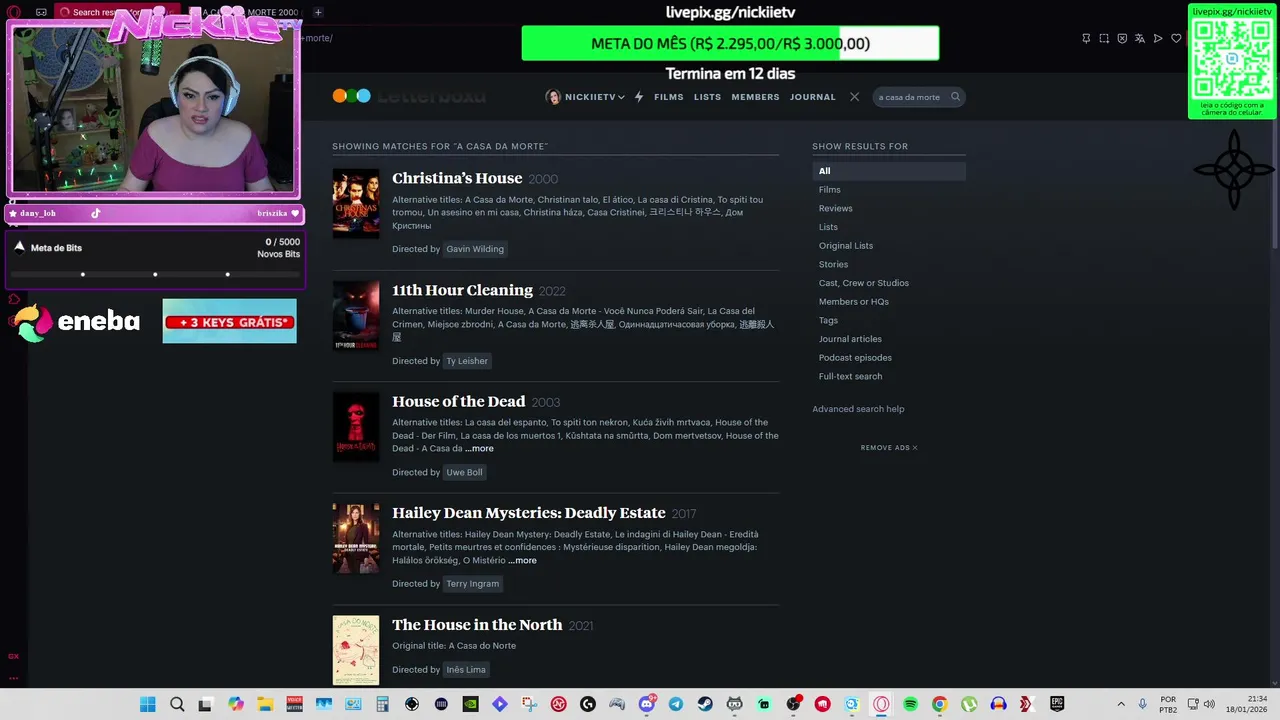Filter results by Original Lists
Viewport: 1280px width, 720px height.
pos(846,246)
